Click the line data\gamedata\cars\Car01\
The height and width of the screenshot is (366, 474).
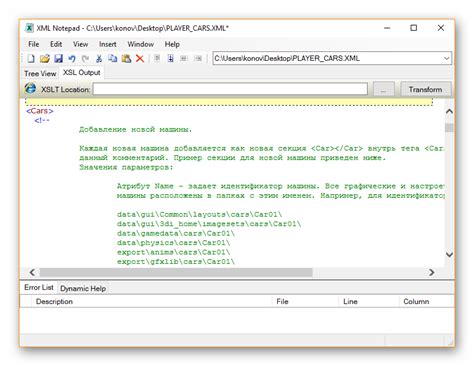point(176,233)
